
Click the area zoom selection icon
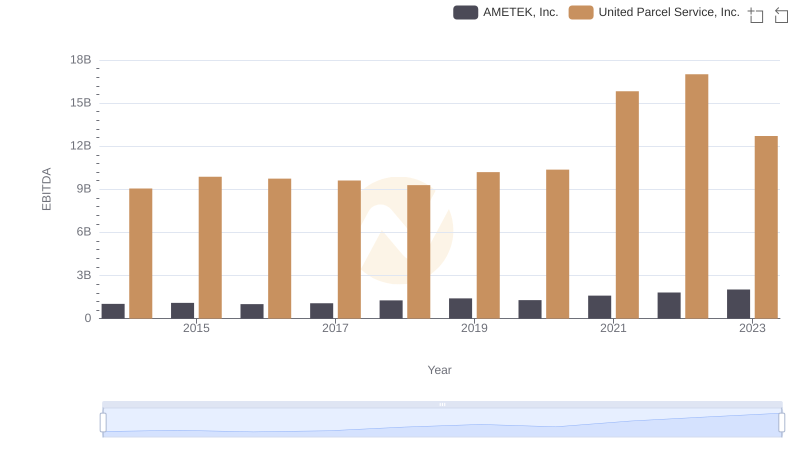pyautogui.click(x=756, y=15)
